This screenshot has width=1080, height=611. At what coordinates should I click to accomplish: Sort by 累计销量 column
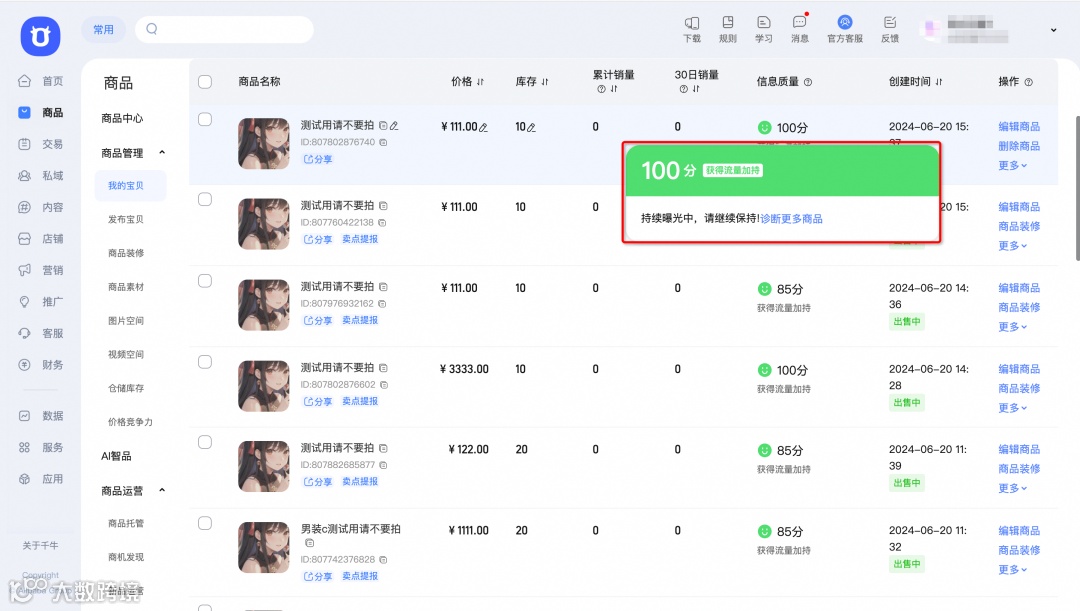(614, 90)
